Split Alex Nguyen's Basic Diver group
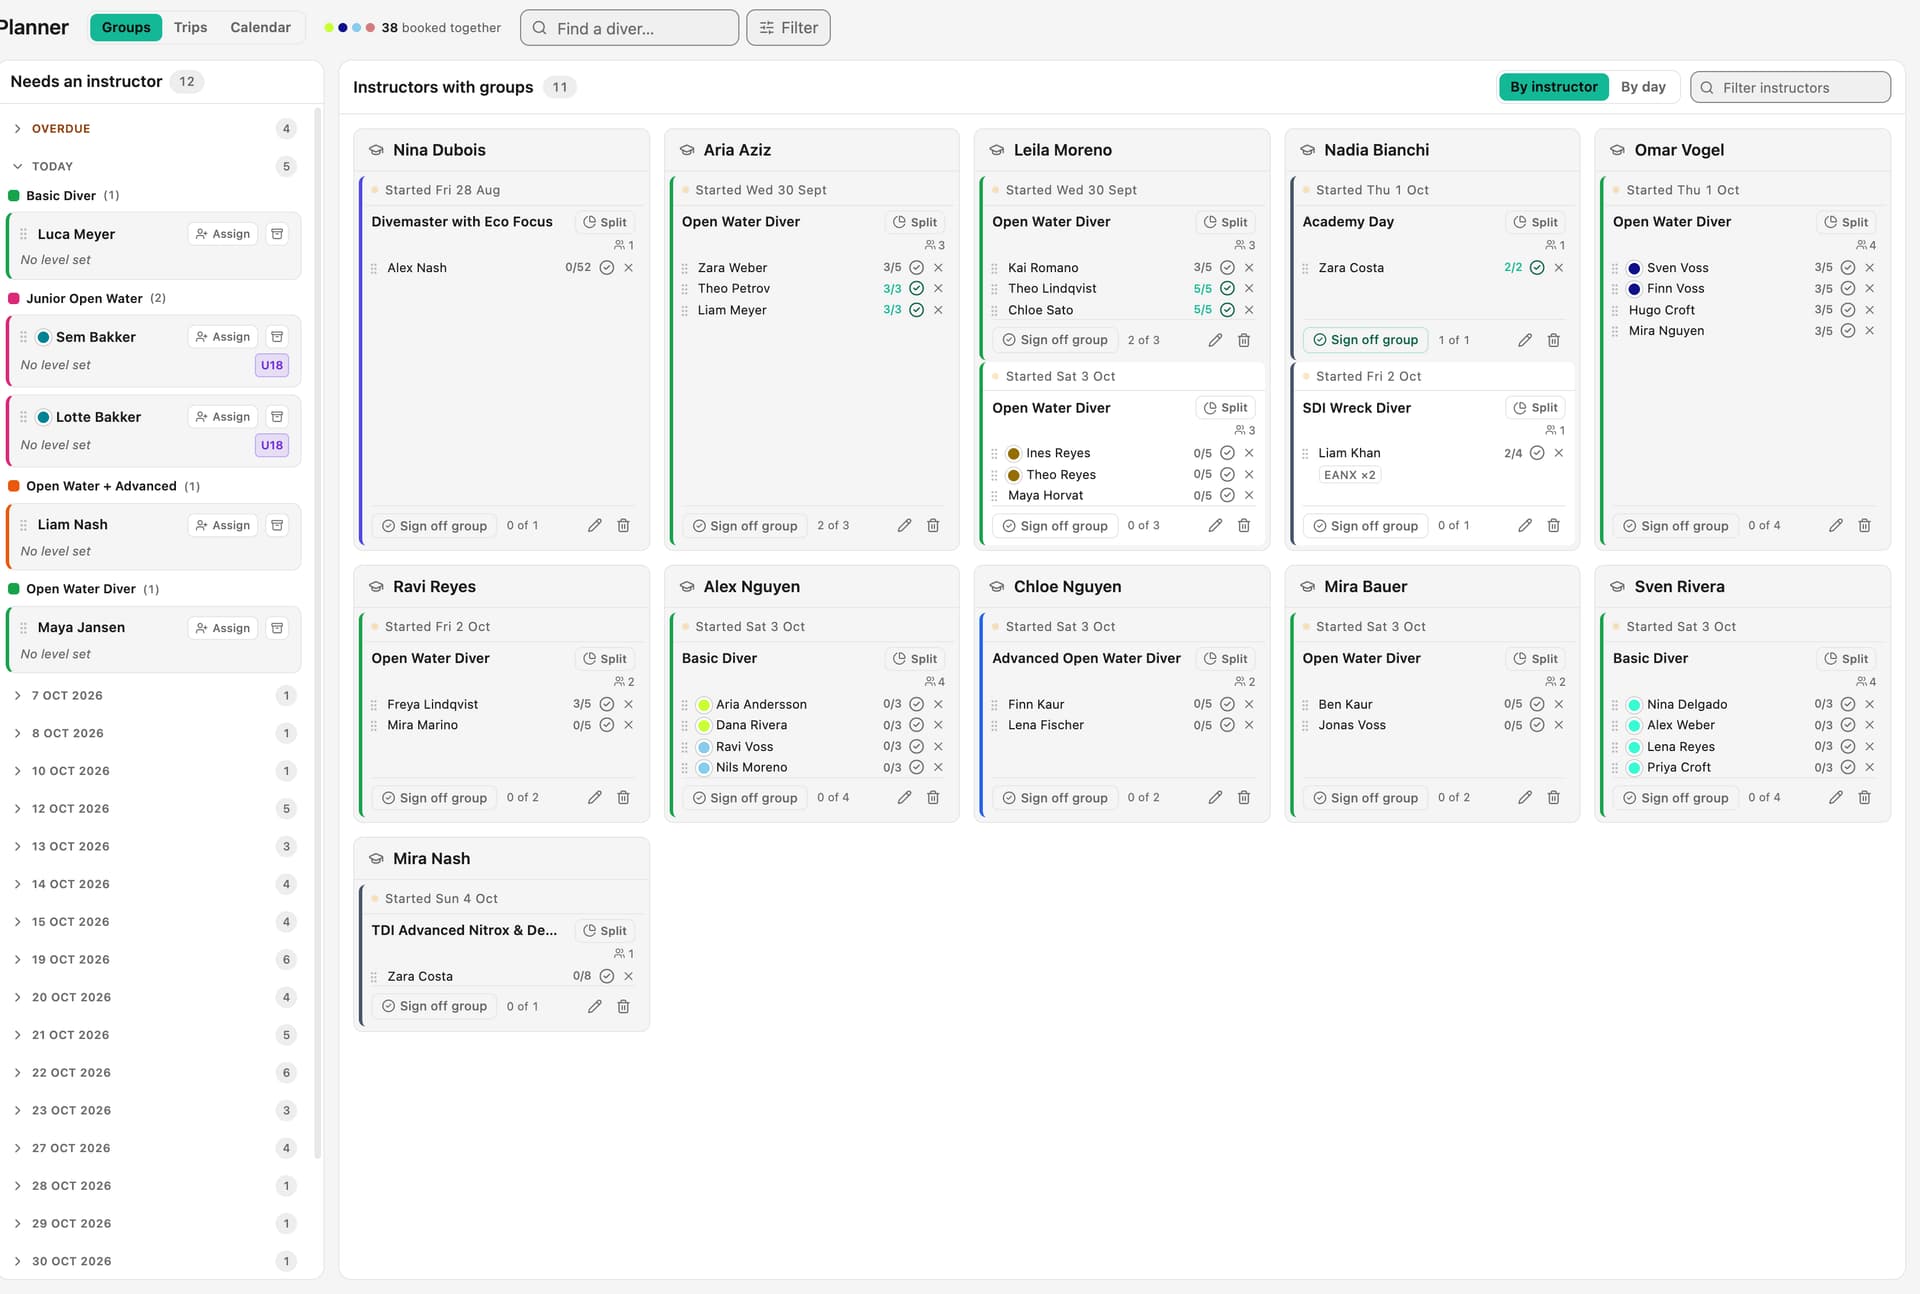Screen dimensions: 1920x1294 coord(914,659)
